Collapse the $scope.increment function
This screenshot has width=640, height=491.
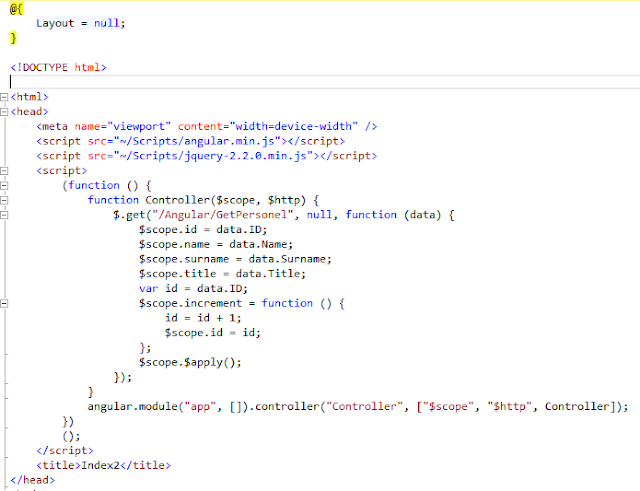click(x=4, y=303)
